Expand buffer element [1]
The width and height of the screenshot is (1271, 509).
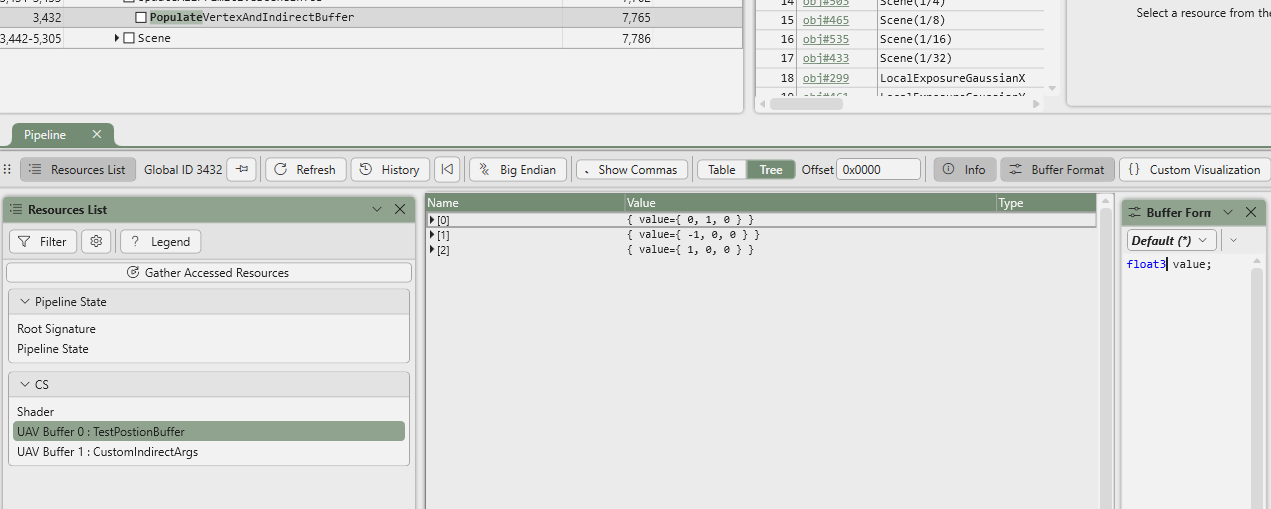tap(432, 234)
